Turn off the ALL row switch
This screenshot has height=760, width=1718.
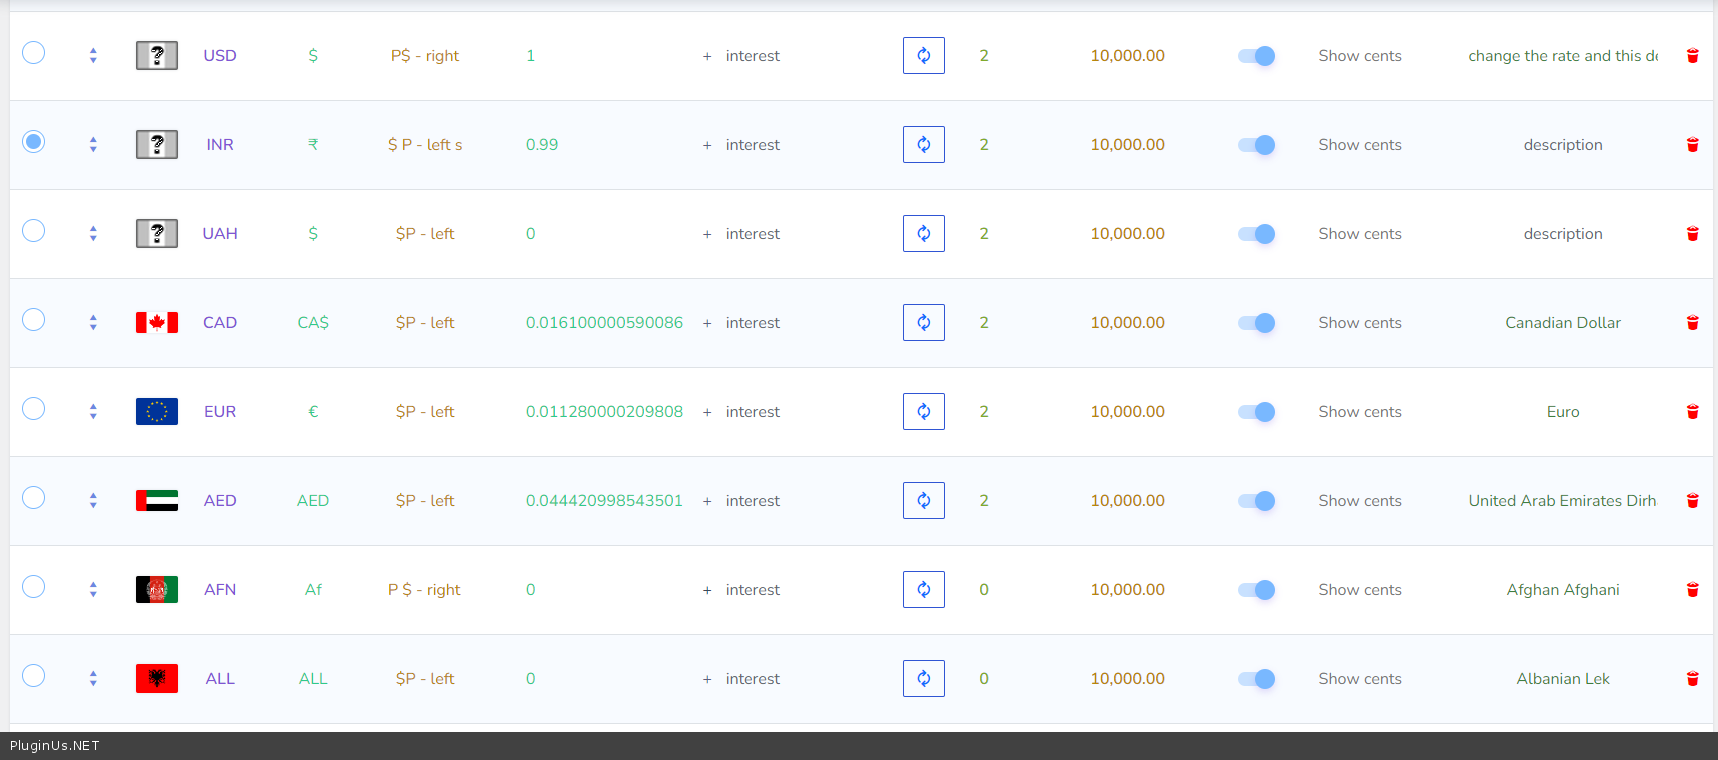1256,679
